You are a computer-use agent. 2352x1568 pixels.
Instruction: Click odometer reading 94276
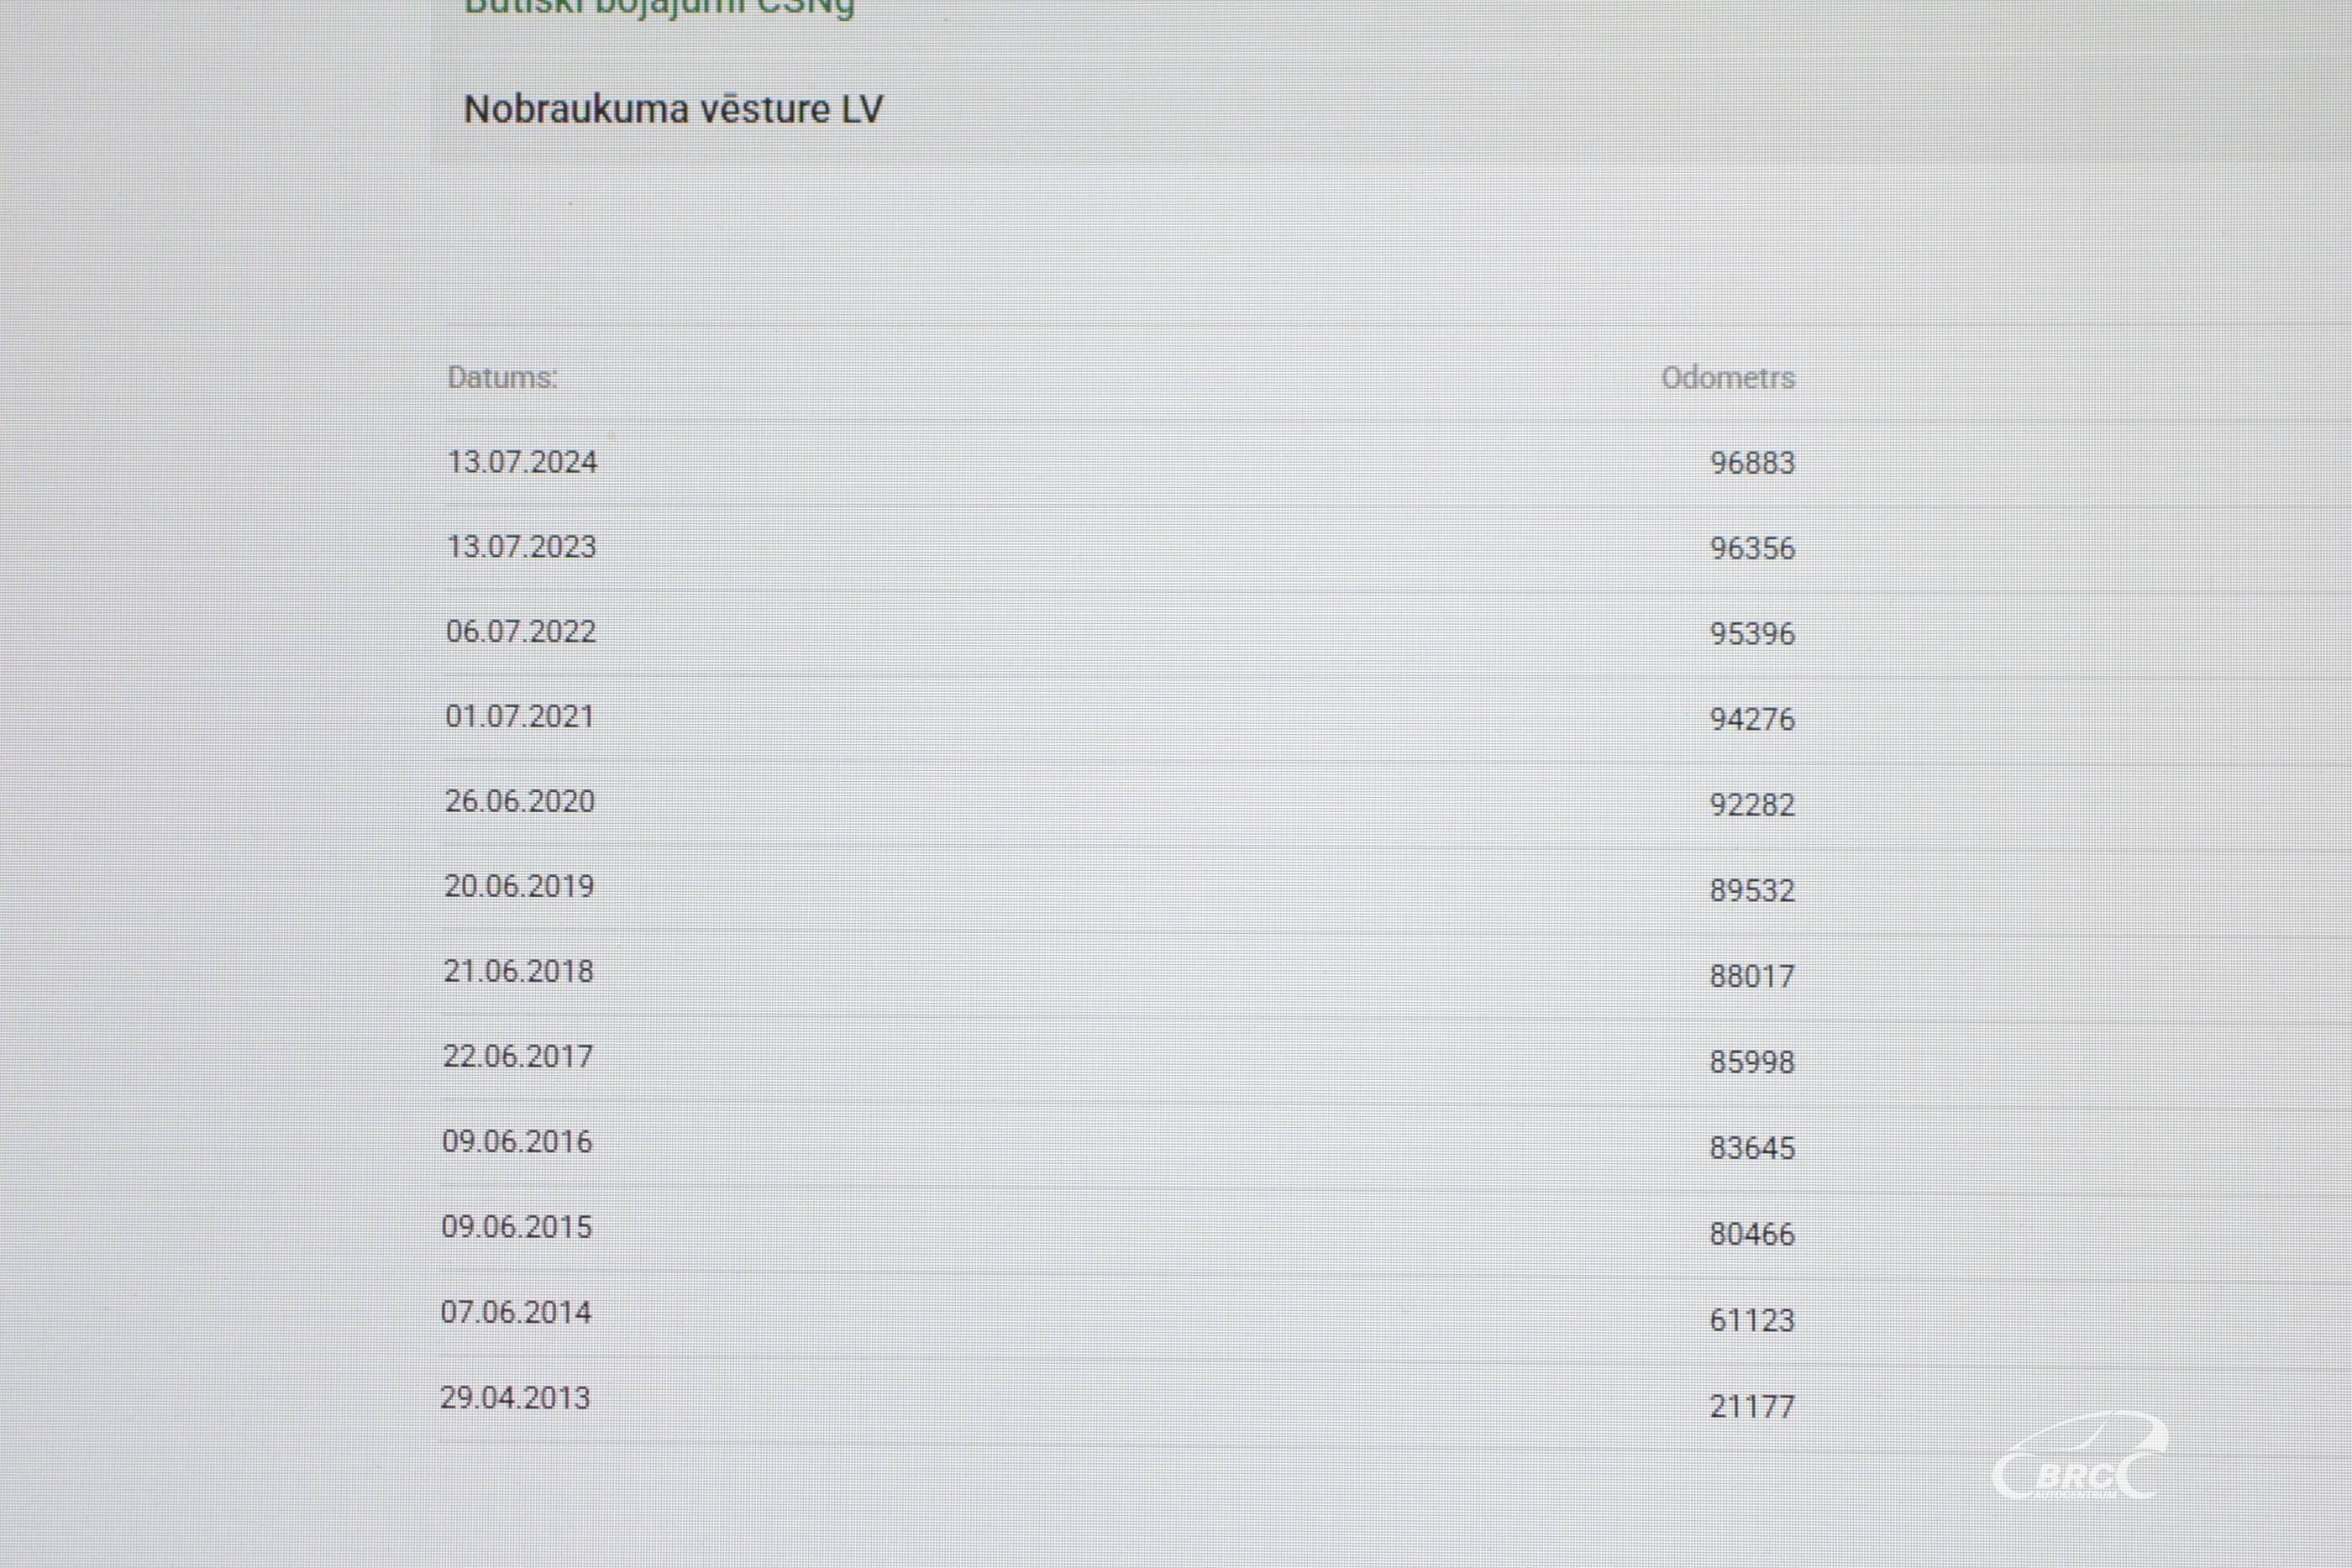coord(1752,719)
